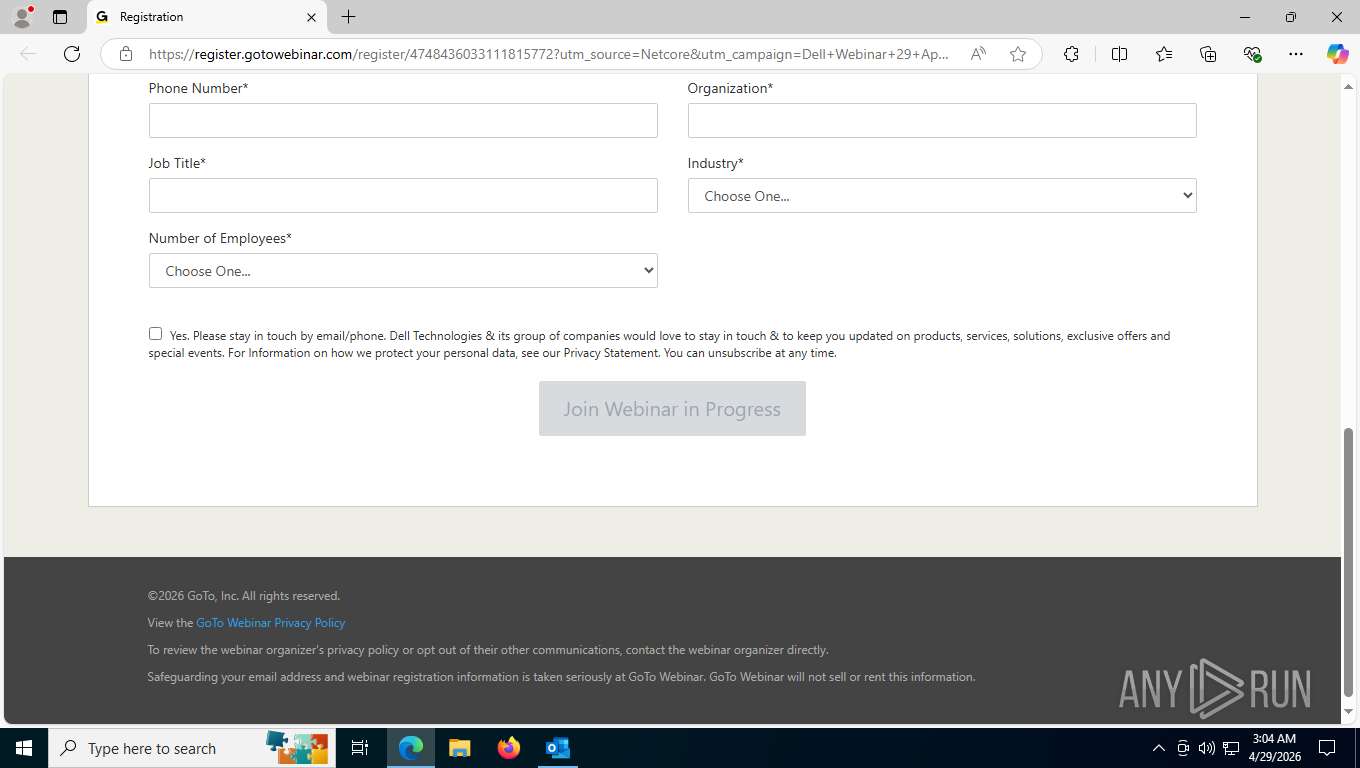1360x768 pixels.
Task: Click the copyright GoTo, Inc. text
Action: coord(244,596)
